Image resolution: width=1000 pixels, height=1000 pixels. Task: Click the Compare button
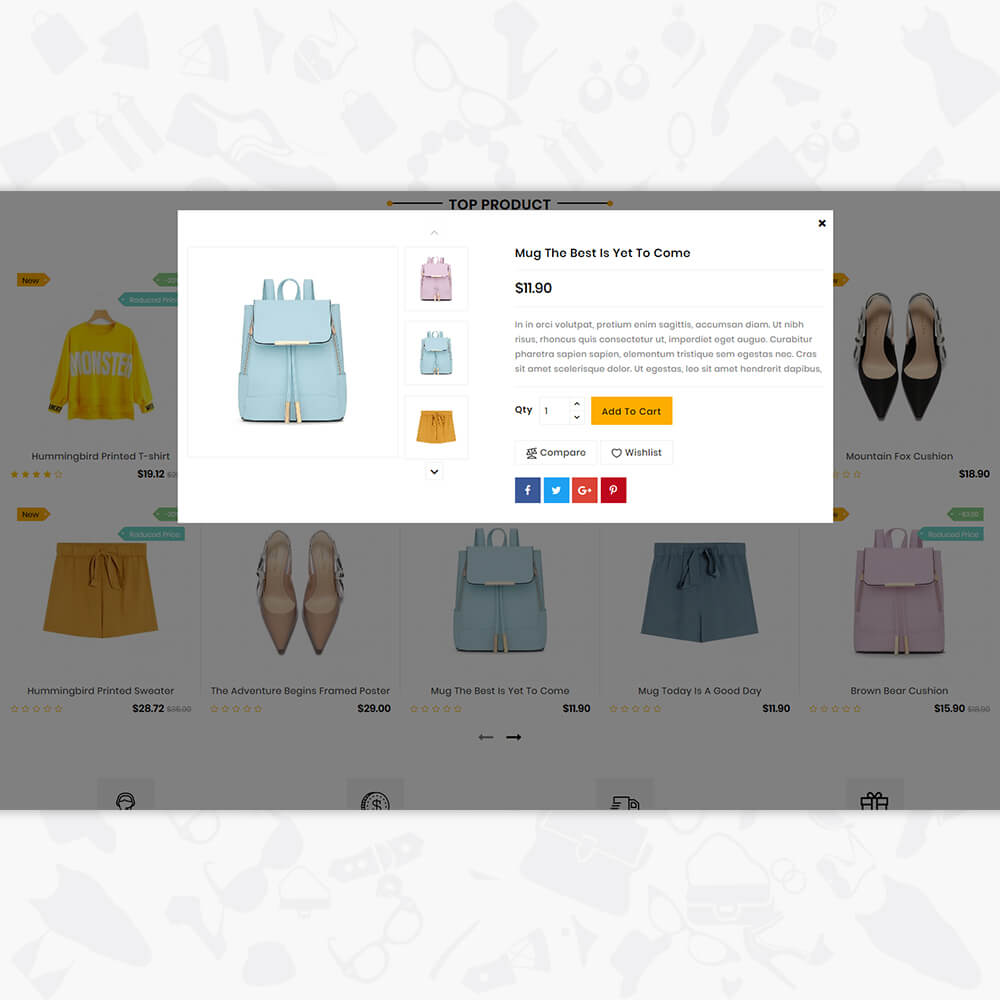tap(555, 452)
